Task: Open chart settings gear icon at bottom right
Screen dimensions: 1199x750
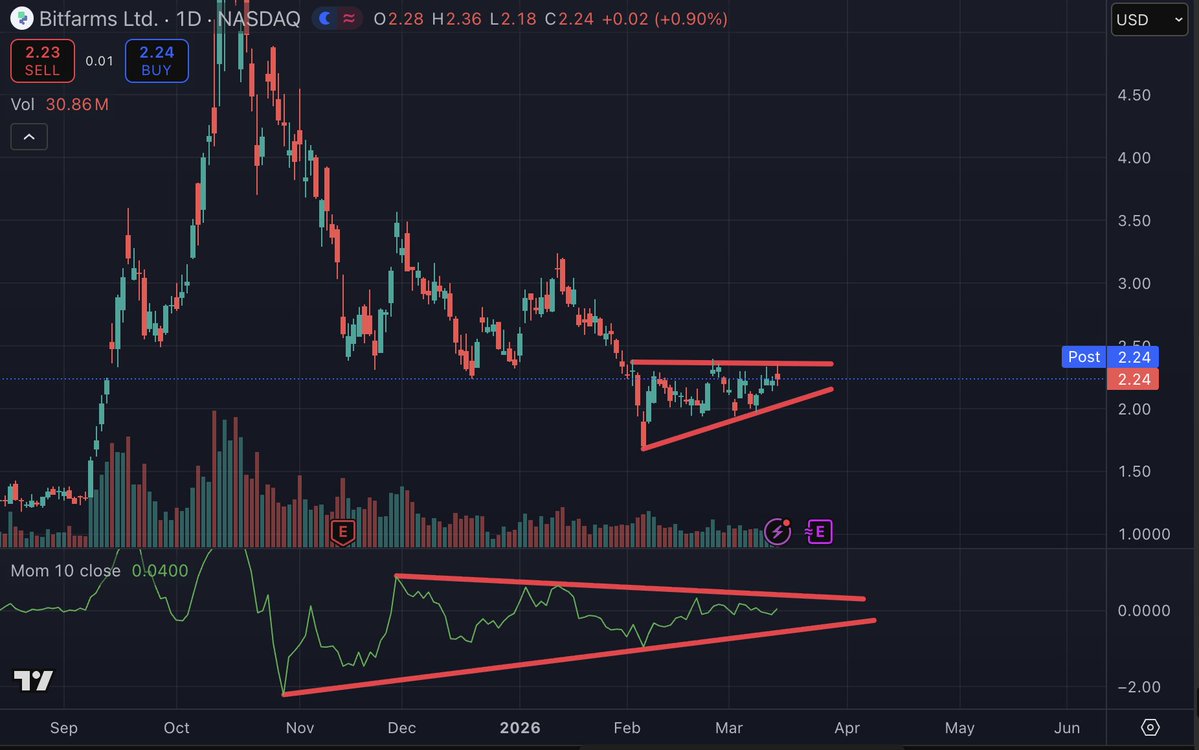Action: click(x=1150, y=727)
